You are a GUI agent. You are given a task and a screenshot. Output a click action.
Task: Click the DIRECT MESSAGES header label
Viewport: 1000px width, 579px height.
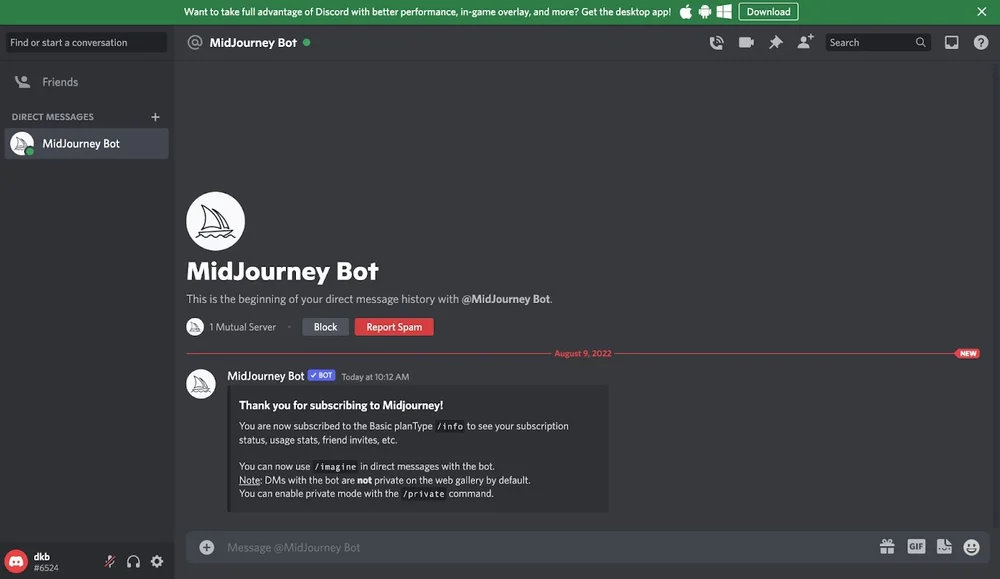52,117
